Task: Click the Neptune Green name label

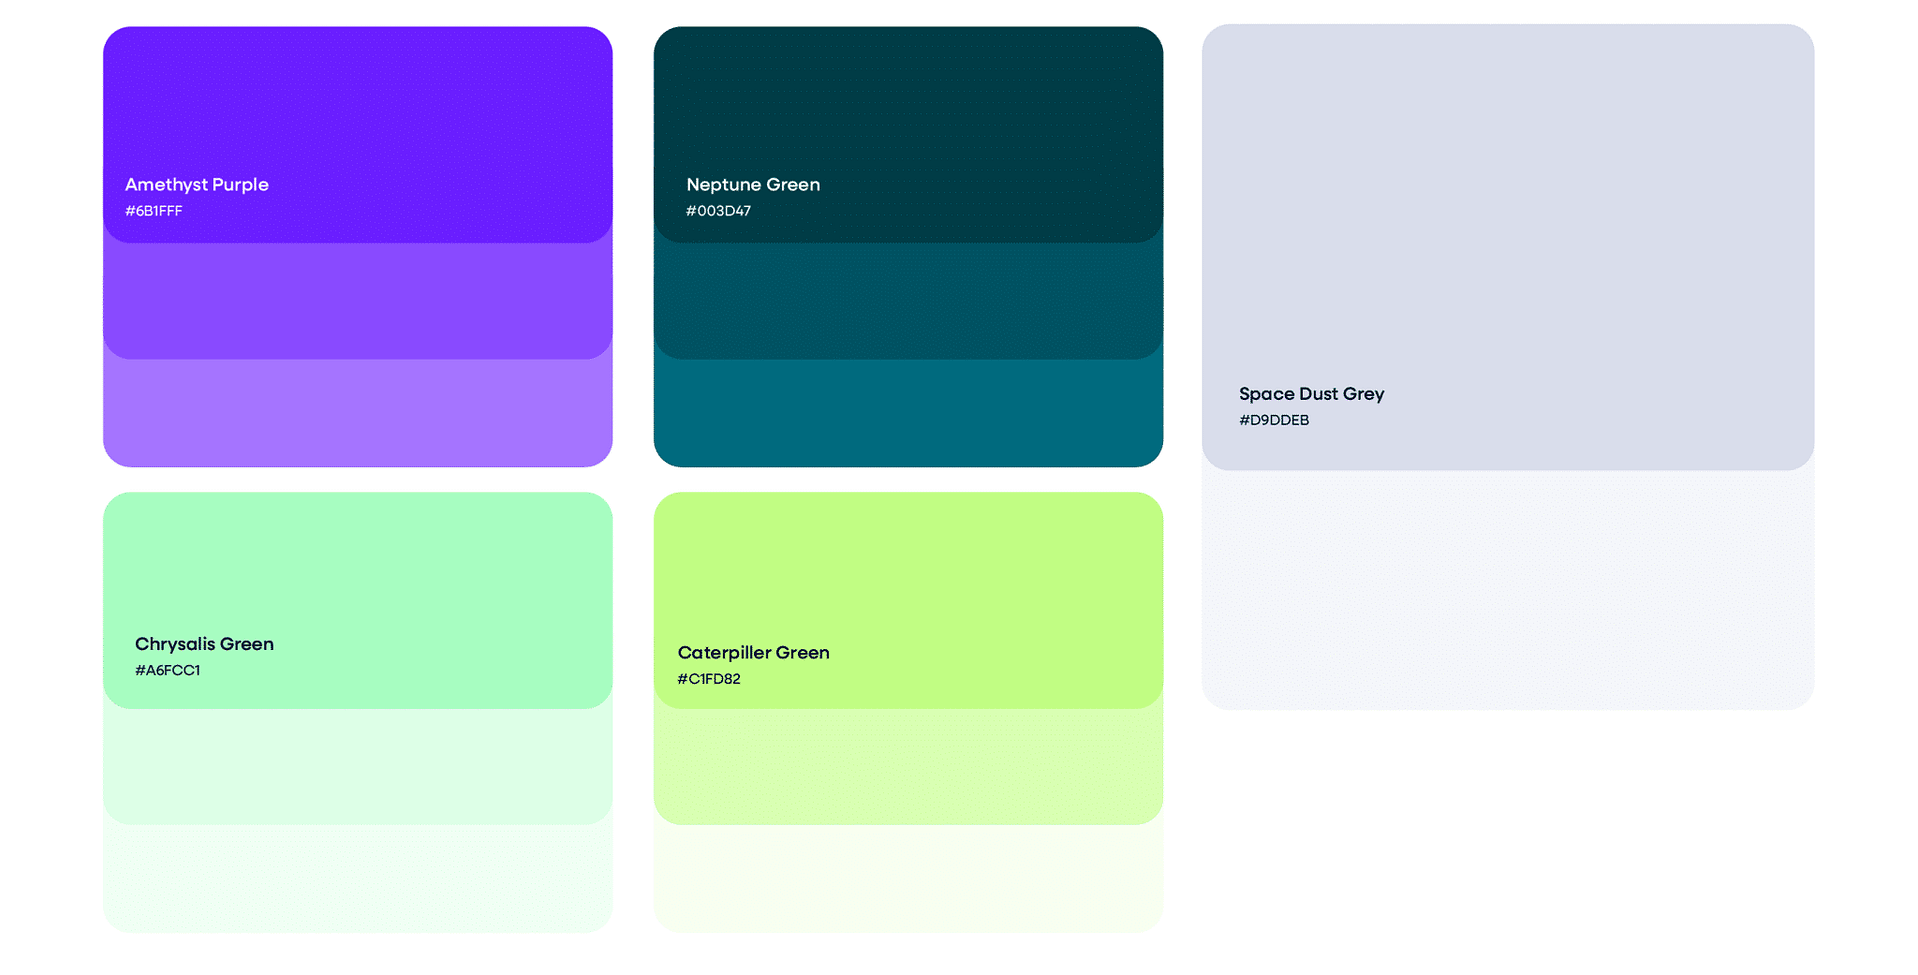Action: 753,185
